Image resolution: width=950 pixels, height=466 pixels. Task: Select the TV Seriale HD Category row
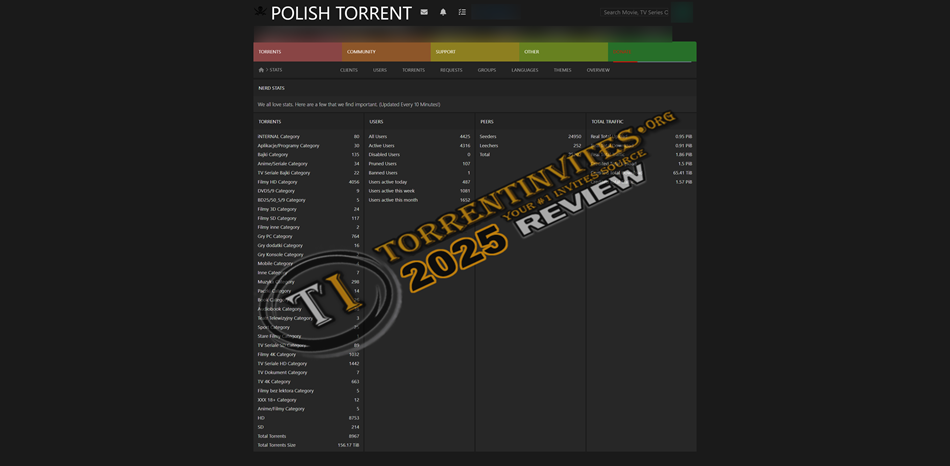coord(308,364)
